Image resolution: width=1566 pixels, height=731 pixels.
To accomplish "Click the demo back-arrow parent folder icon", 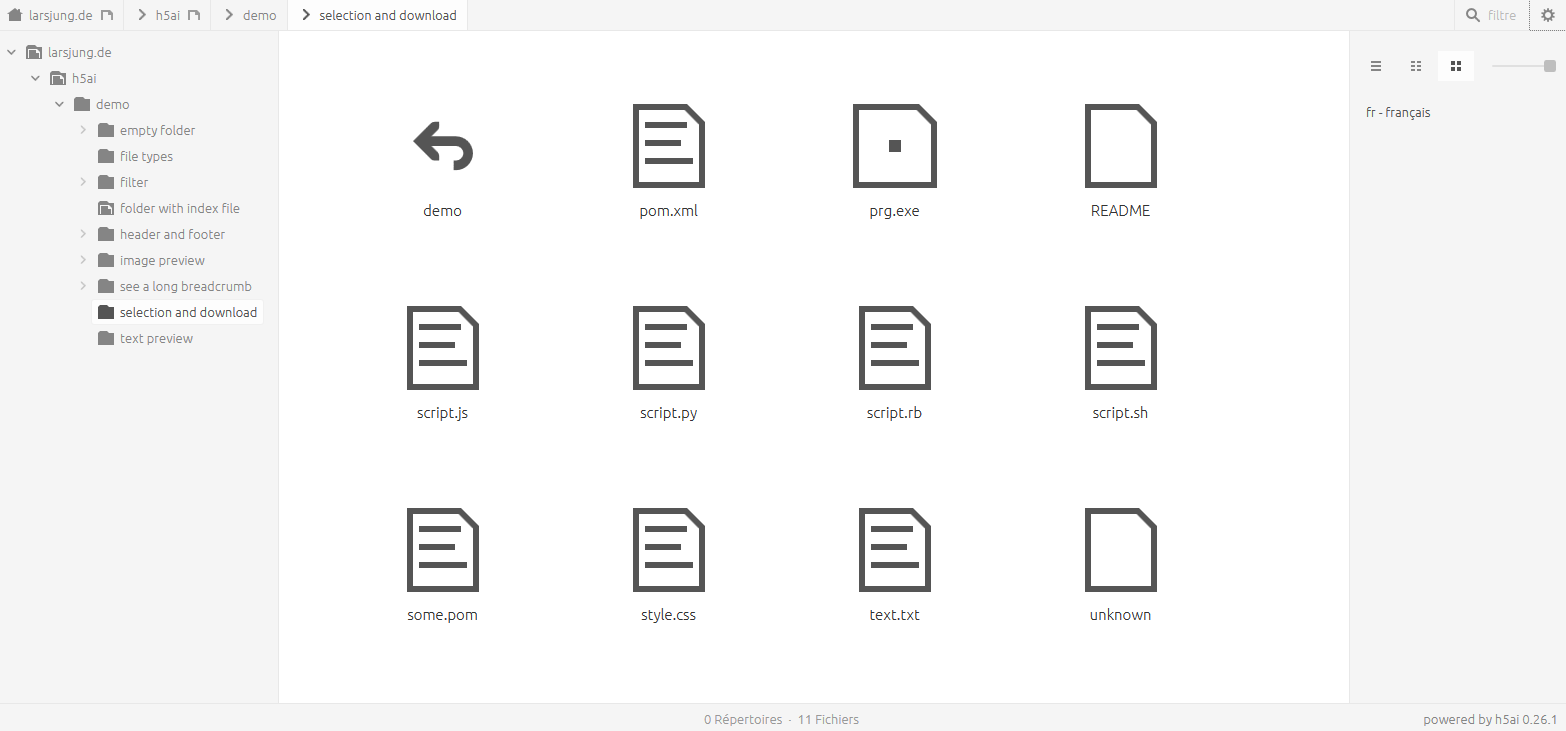I will (x=443, y=146).
